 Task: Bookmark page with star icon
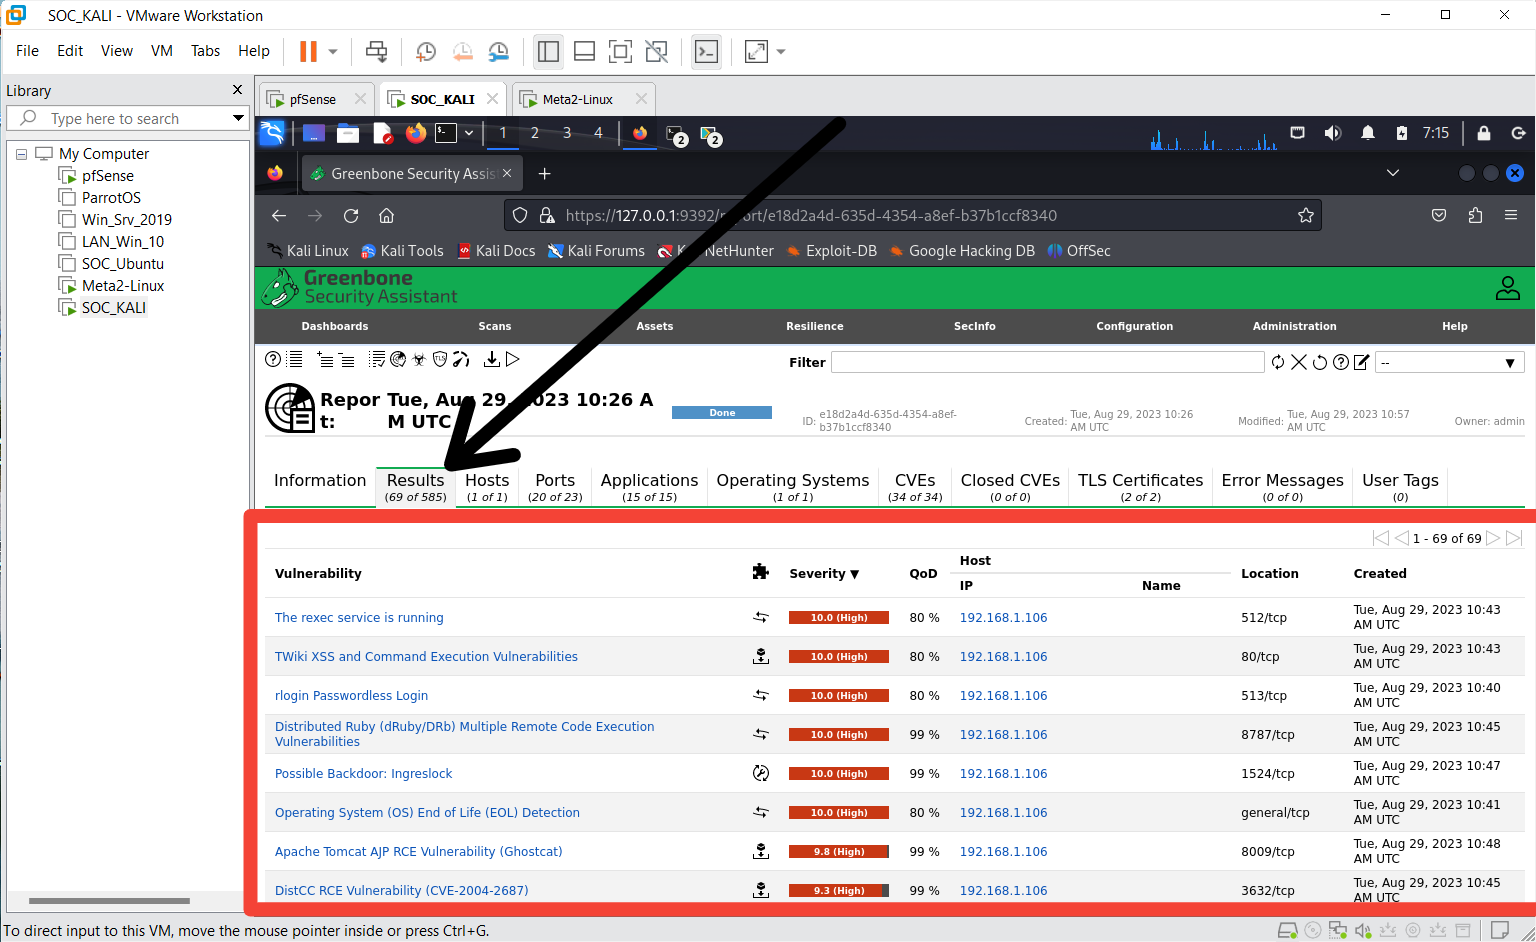pyautogui.click(x=1305, y=215)
